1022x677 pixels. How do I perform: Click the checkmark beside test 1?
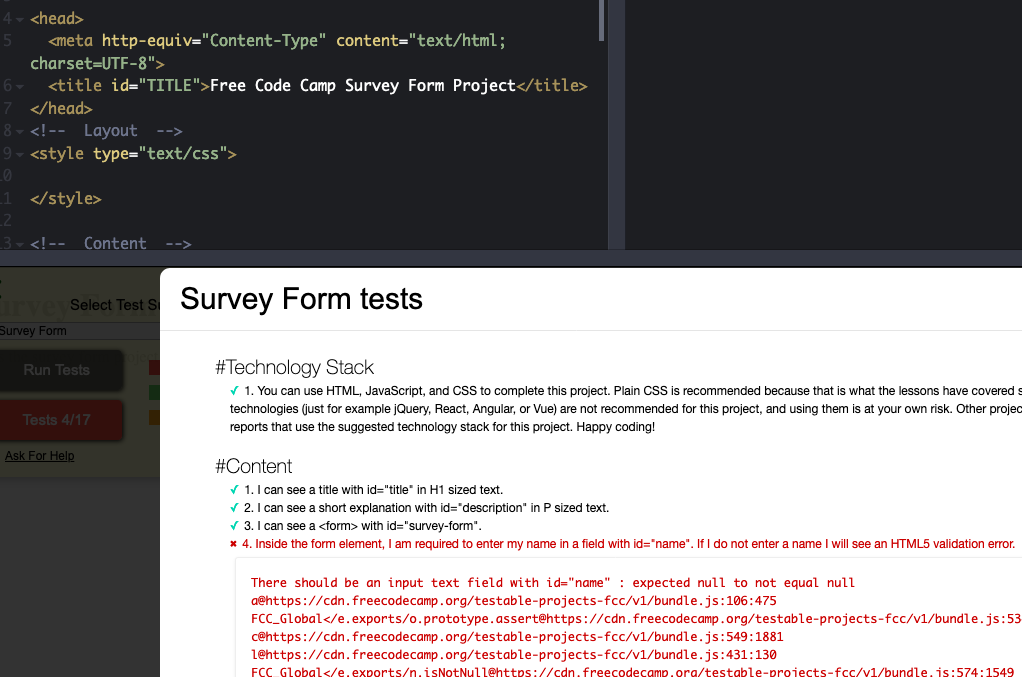pyautogui.click(x=234, y=490)
